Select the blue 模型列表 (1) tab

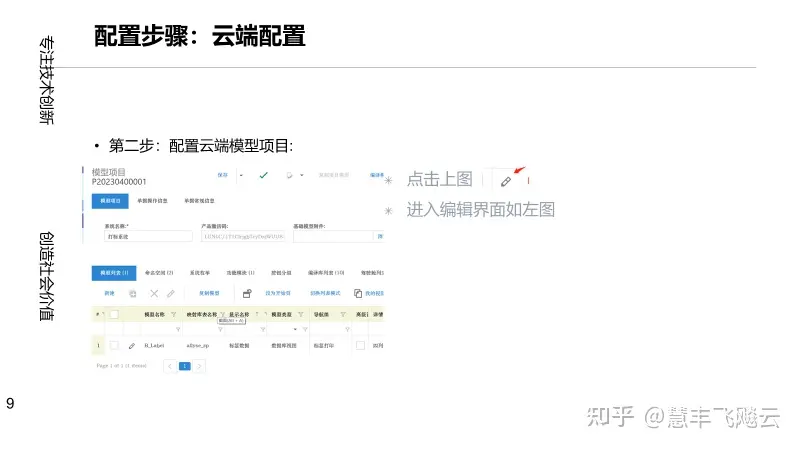[x=114, y=273]
